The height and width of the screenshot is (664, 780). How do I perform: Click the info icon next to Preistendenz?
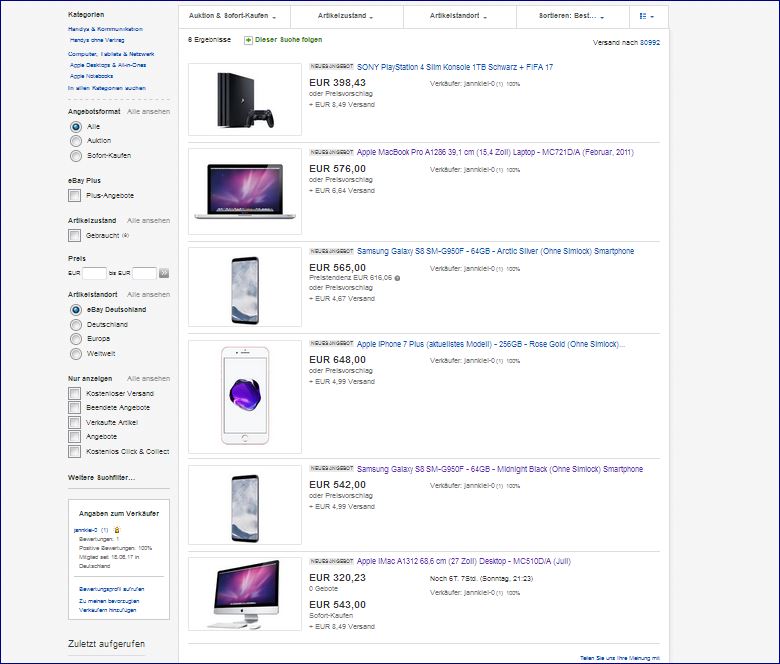397,278
